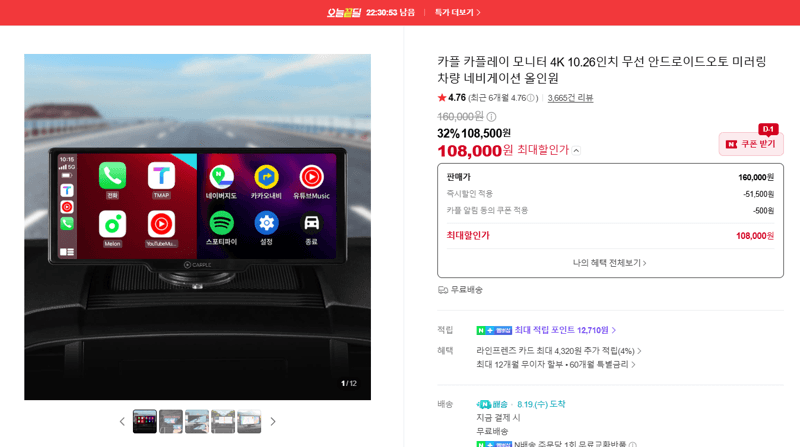
Task: Click the 즉시할인 적용 -51,500원 row
Action: click(x=610, y=194)
